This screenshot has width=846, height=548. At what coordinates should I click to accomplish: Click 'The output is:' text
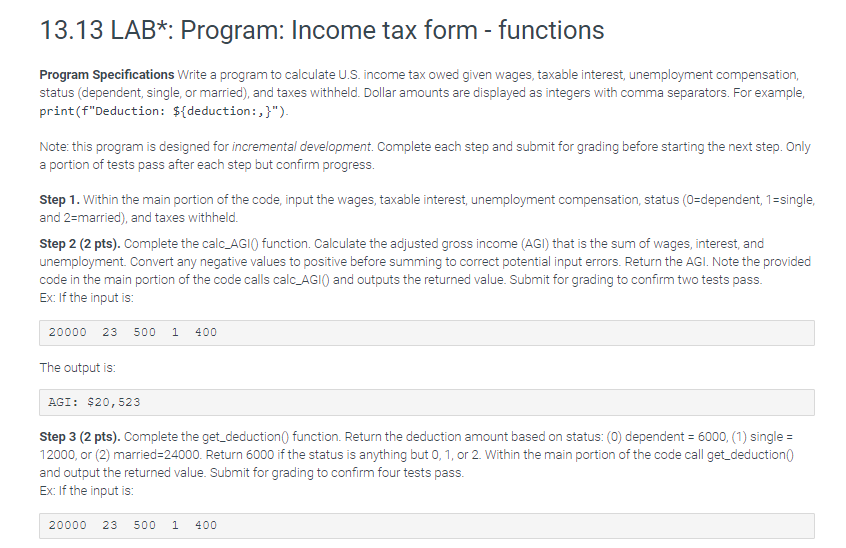click(77, 368)
